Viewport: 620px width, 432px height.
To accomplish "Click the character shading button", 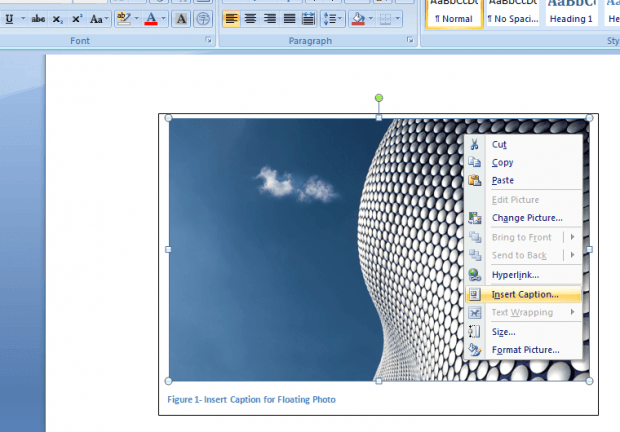I will tap(181, 19).
